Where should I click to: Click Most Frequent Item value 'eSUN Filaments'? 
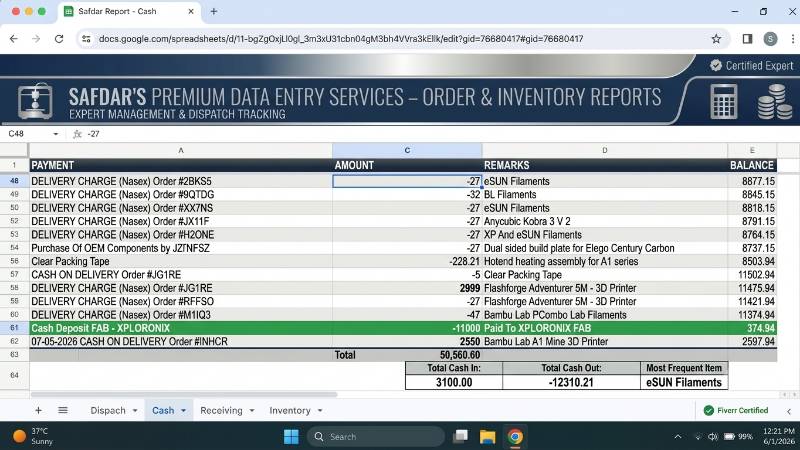pyautogui.click(x=684, y=382)
